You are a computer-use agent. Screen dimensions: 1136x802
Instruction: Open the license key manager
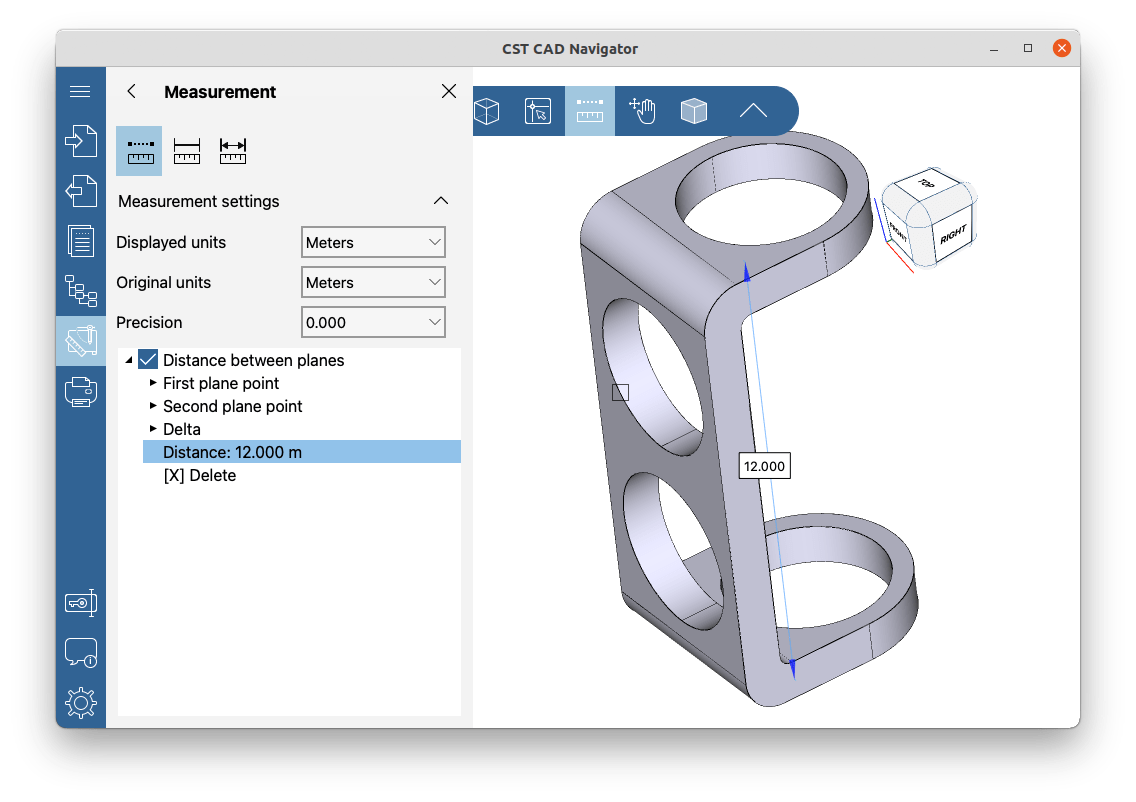pyautogui.click(x=80, y=602)
